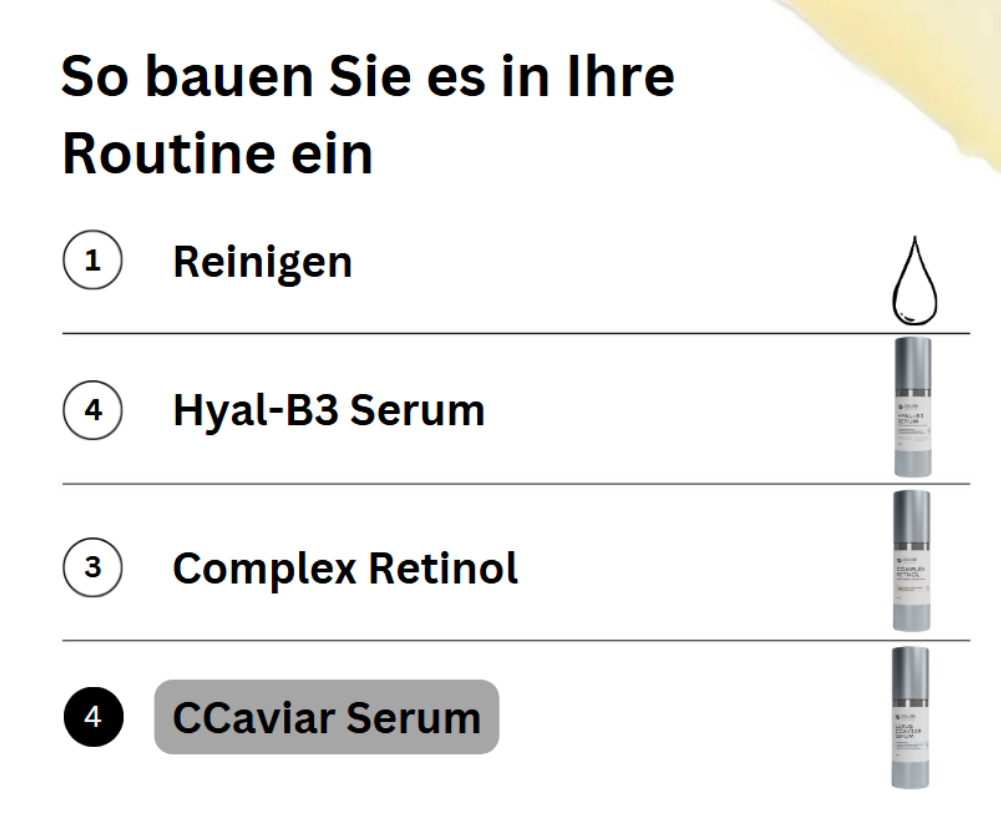Click step circle 3 beside Complex Retinol
The height and width of the screenshot is (813, 1001).
click(x=93, y=568)
